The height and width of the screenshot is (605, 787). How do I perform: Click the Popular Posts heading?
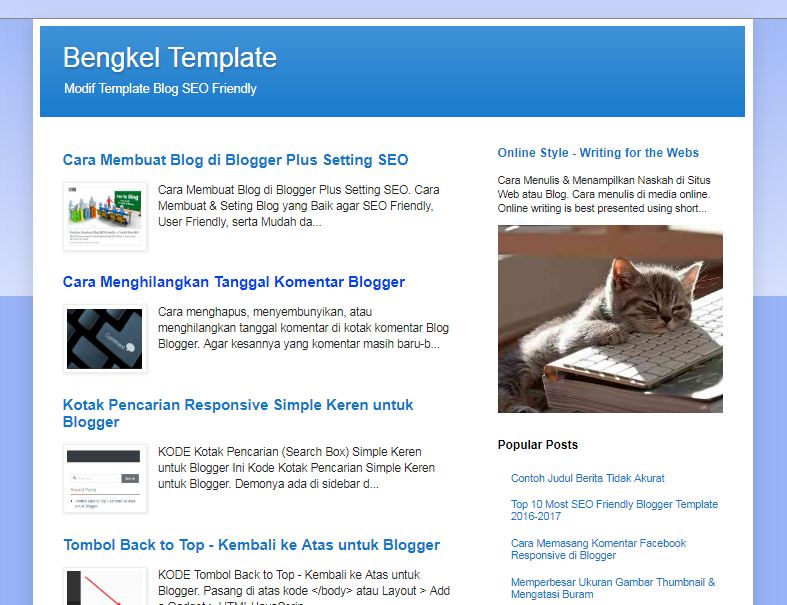click(x=538, y=445)
